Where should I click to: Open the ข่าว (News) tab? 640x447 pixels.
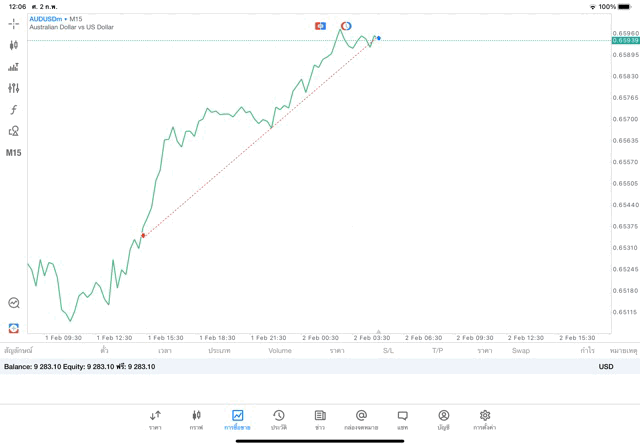320,419
